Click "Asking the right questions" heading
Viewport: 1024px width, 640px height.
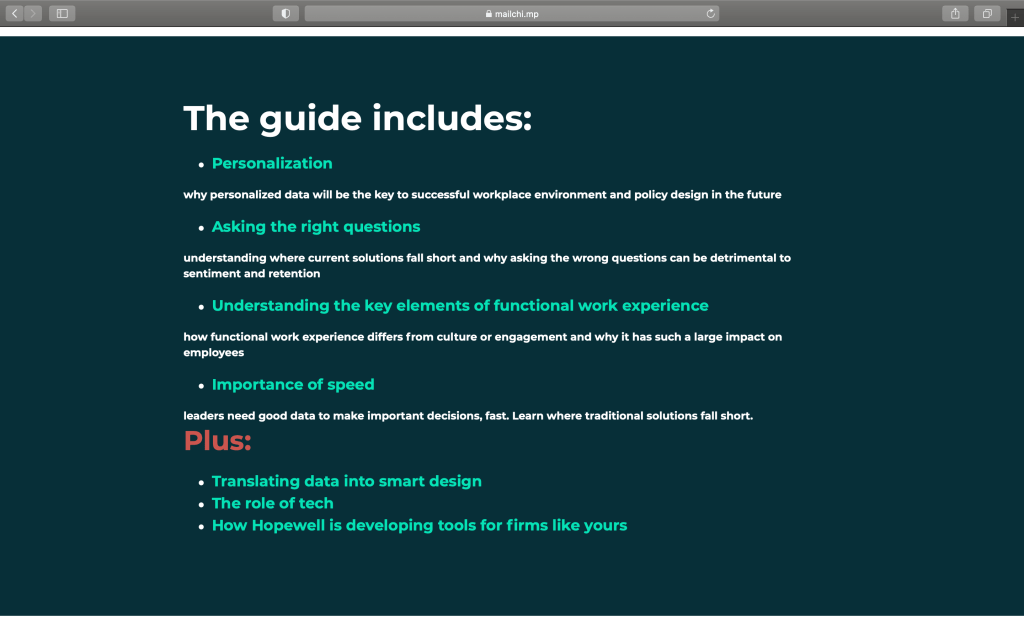pos(315,227)
